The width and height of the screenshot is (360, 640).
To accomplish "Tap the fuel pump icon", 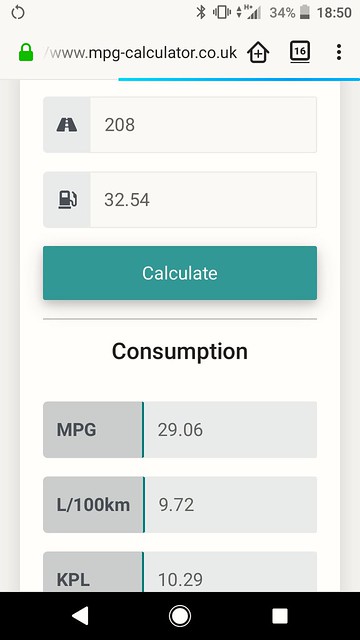I will point(67,200).
